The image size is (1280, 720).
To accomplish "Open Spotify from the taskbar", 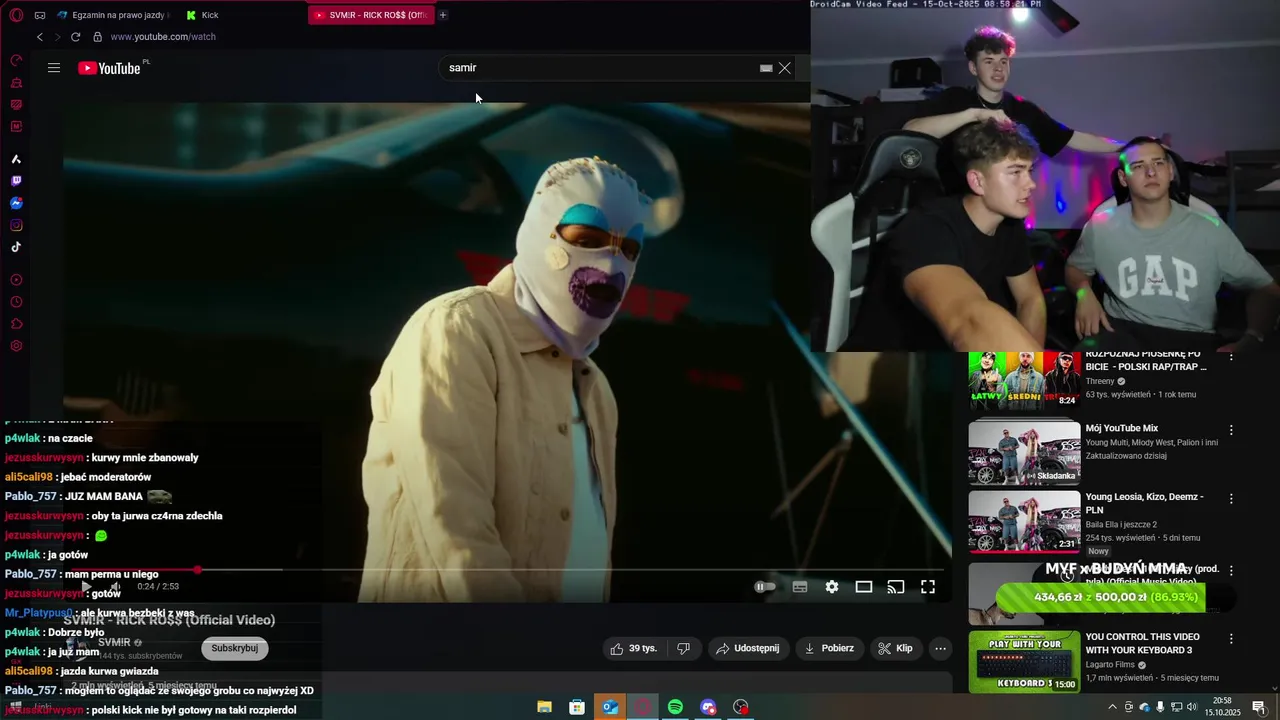I will [675, 707].
